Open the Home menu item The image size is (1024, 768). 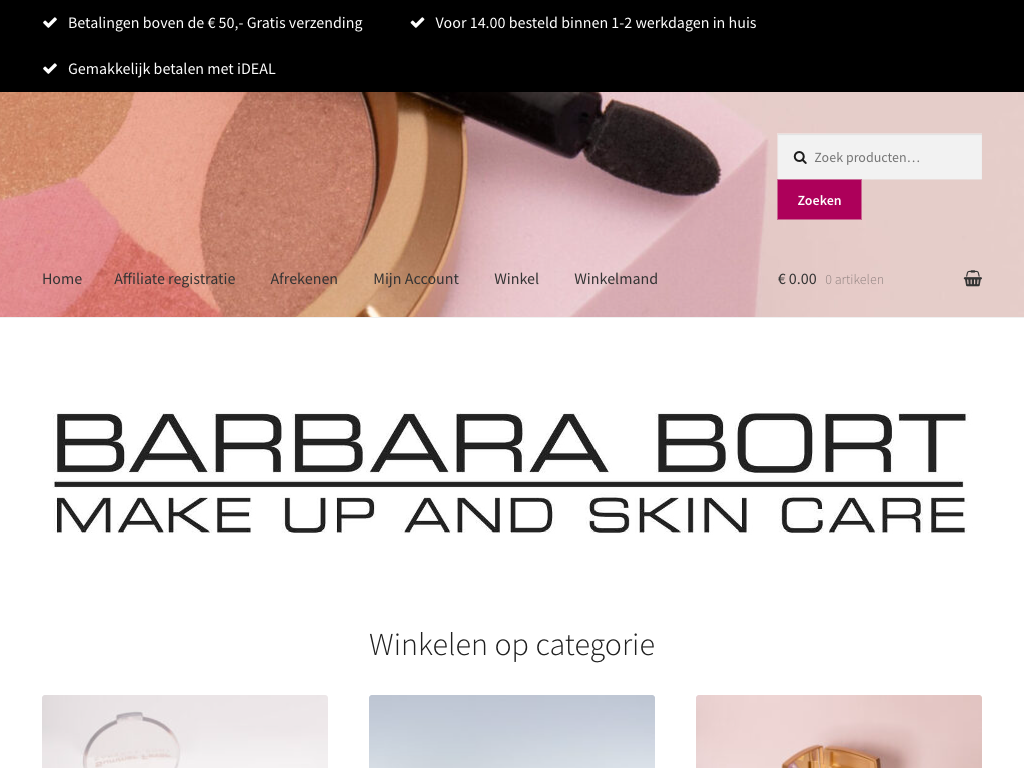pyautogui.click(x=62, y=279)
